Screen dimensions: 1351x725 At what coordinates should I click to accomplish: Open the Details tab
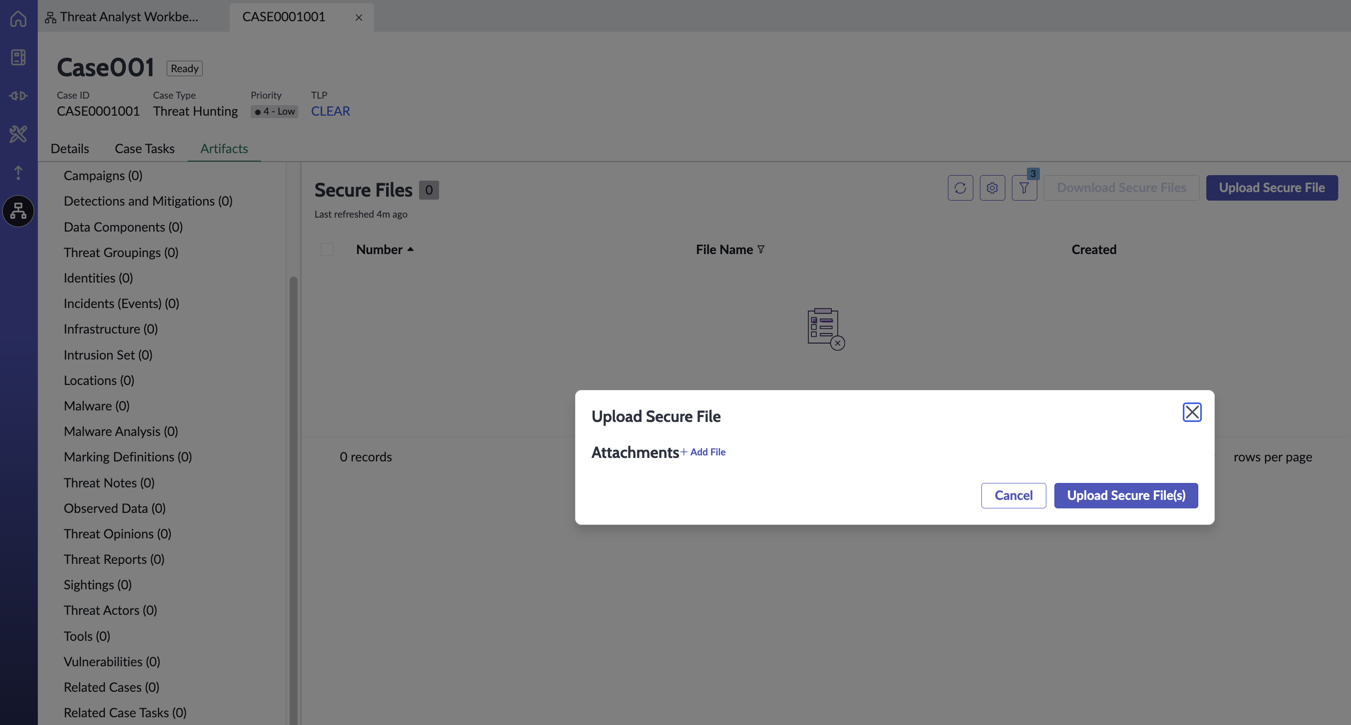(x=70, y=148)
